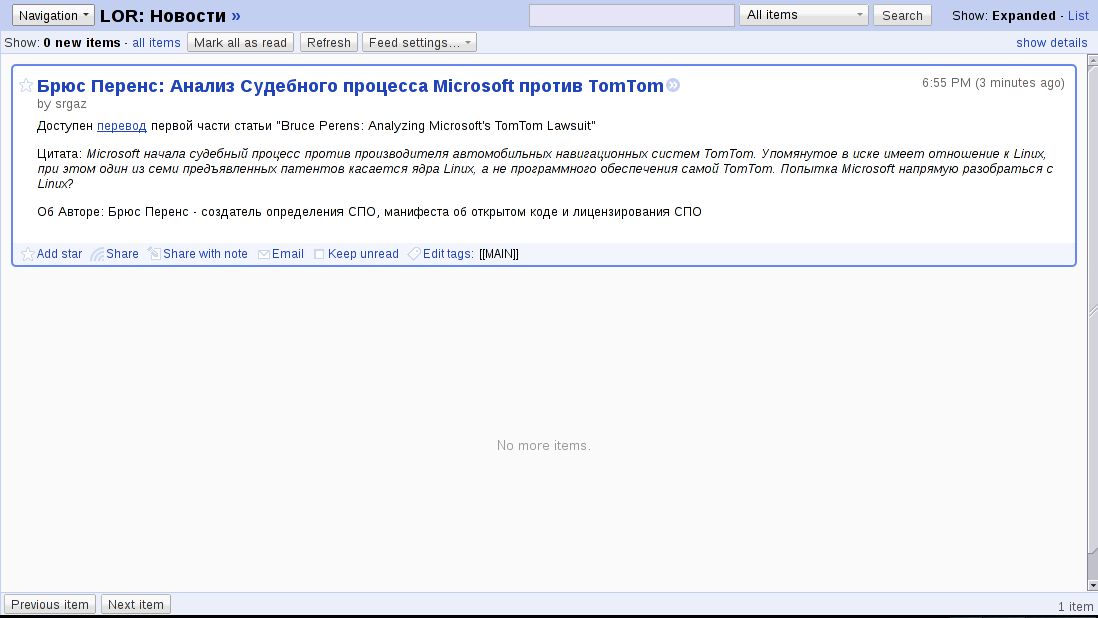Click the 6:55 PM timestamp
Viewport: 1098px width, 618px height.
[993, 83]
